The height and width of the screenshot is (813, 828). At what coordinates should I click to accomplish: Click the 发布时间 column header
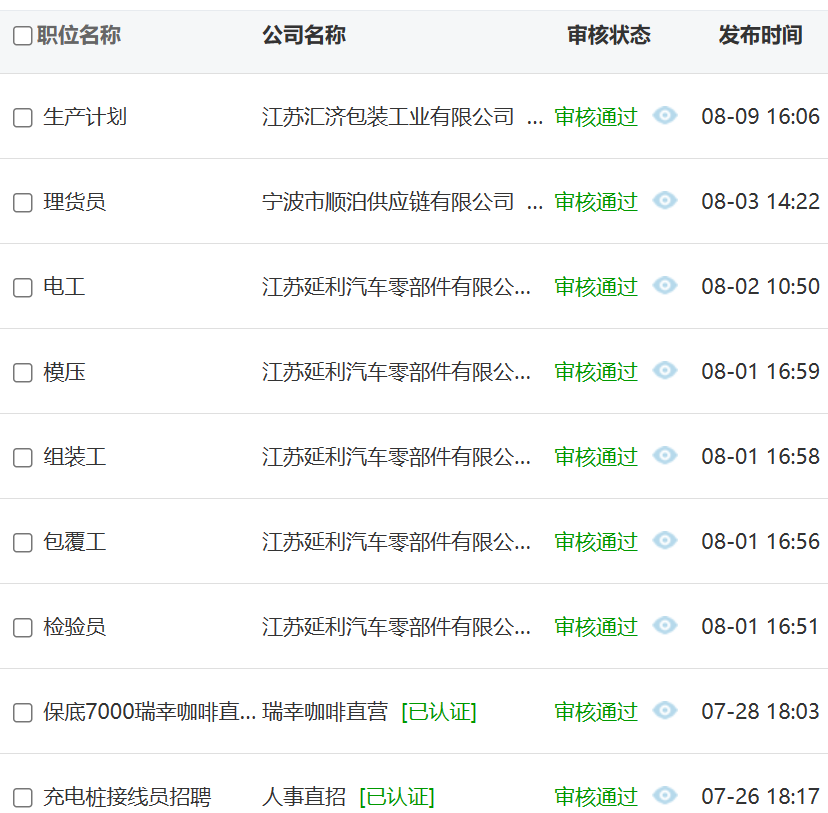click(x=760, y=35)
